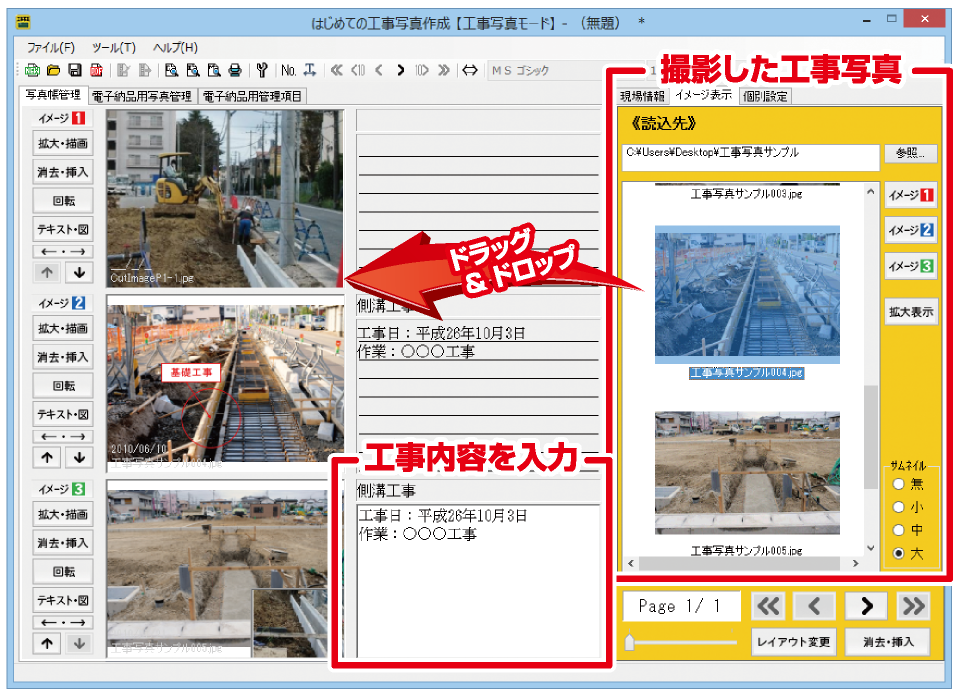Screen dimensions: 962x695
Task: Select the 無 thumbnail size option
Action: (x=898, y=484)
